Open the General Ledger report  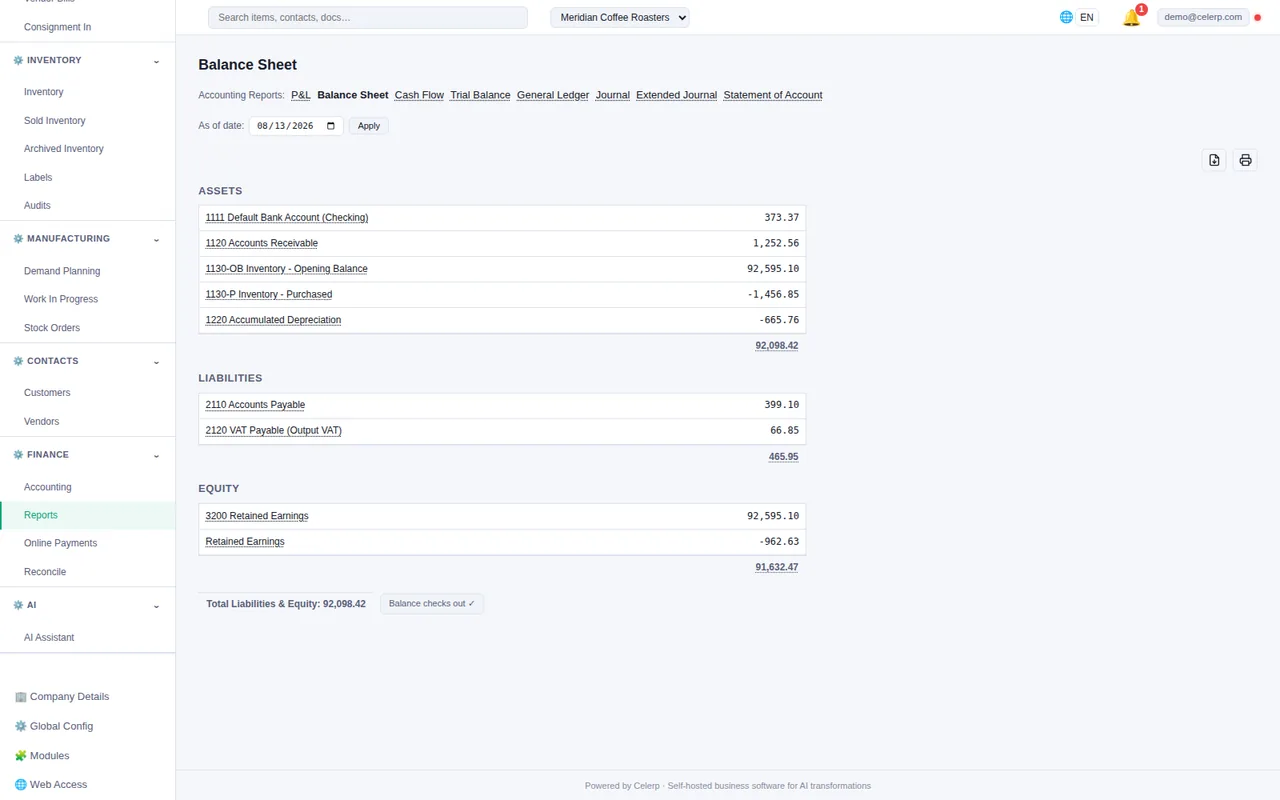(553, 95)
